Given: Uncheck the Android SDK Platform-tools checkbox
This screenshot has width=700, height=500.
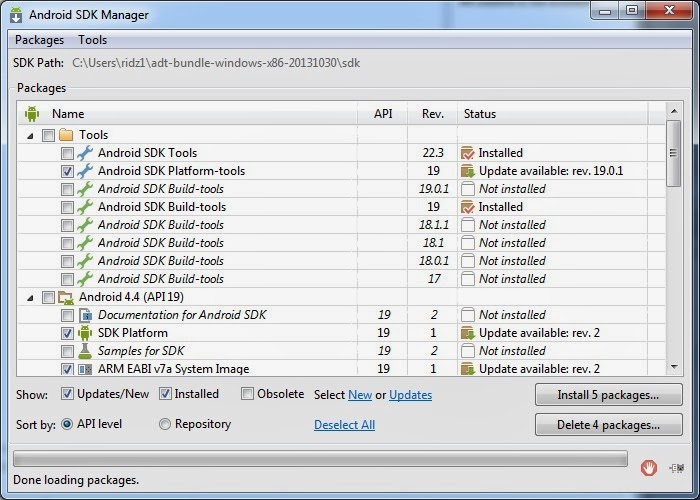Looking at the screenshot, I should pyautogui.click(x=67, y=171).
